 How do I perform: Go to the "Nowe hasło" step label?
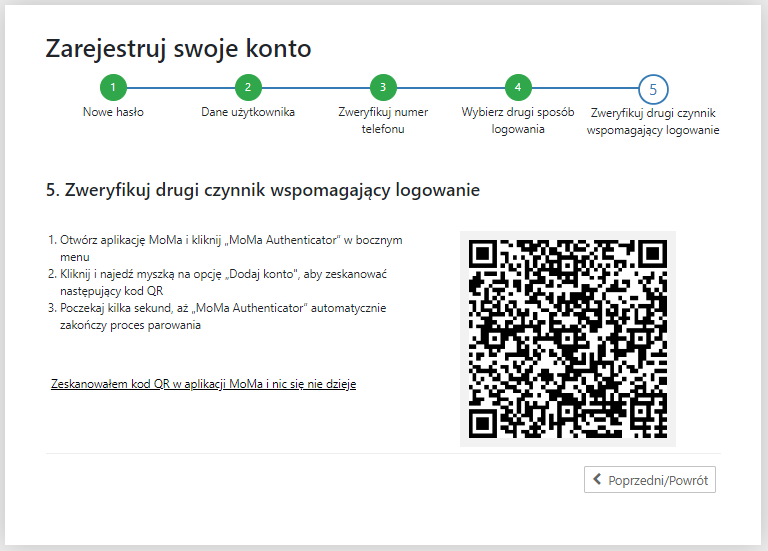(x=113, y=112)
